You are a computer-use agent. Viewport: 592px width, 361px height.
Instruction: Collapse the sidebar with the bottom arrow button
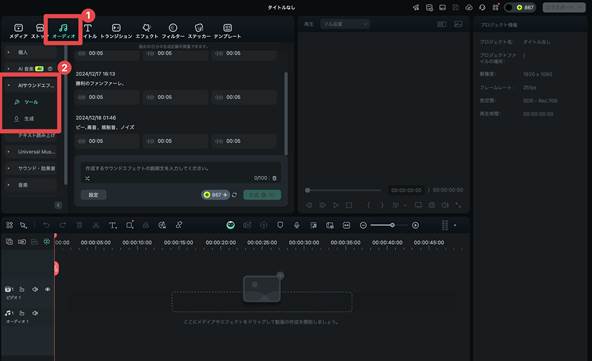click(x=58, y=205)
